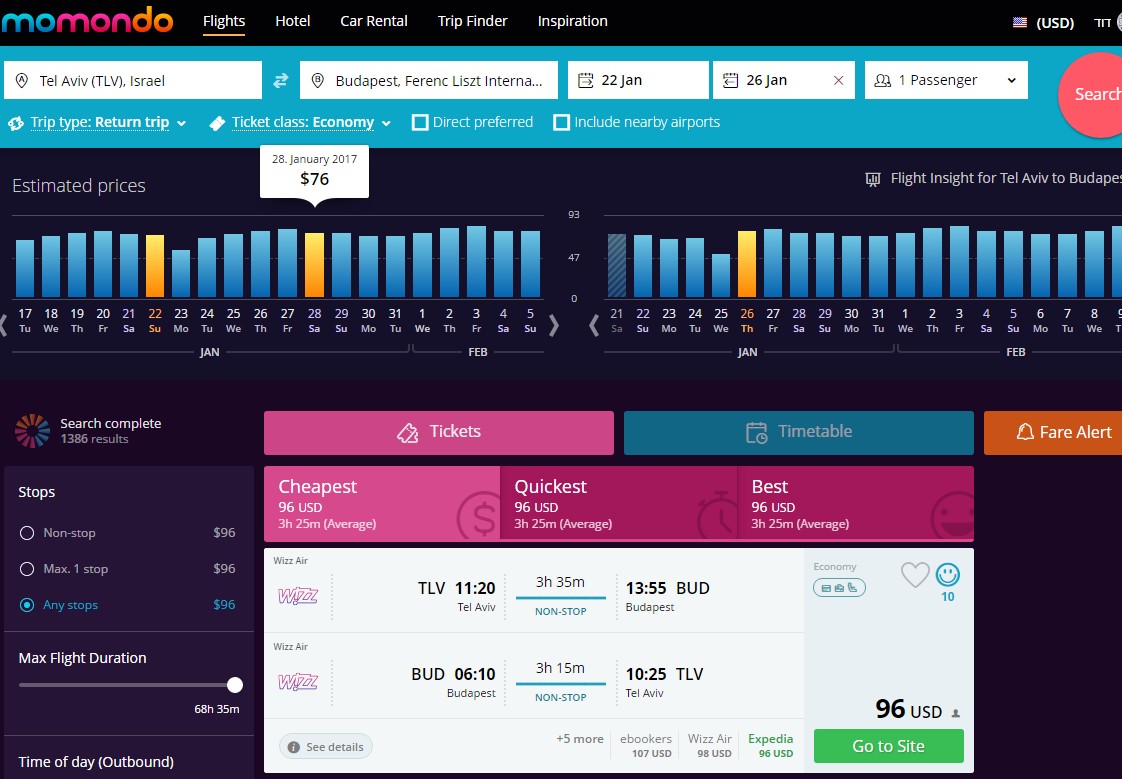Select the Max. 1 stop option
Image resolution: width=1122 pixels, height=779 pixels.
tap(27, 569)
